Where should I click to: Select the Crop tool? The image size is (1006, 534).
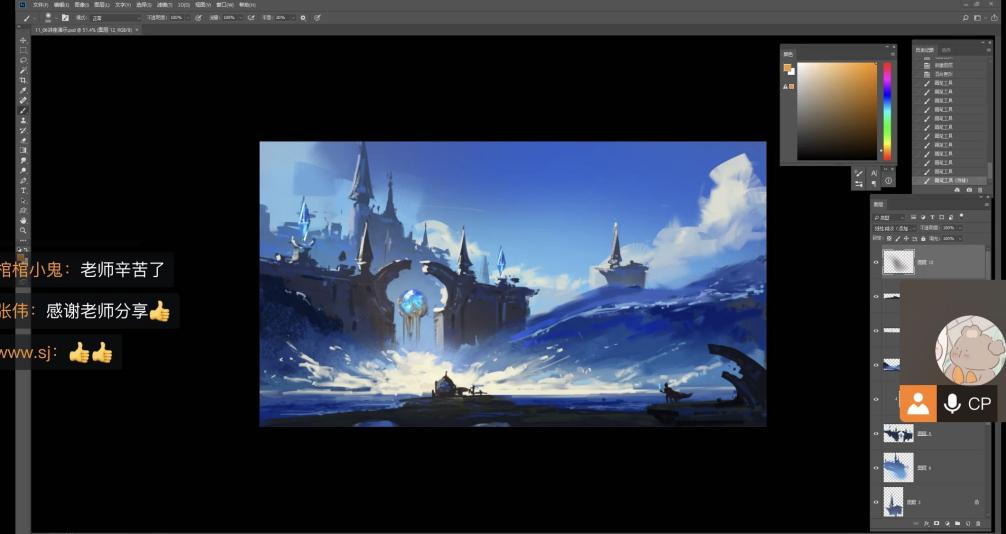pos(23,80)
